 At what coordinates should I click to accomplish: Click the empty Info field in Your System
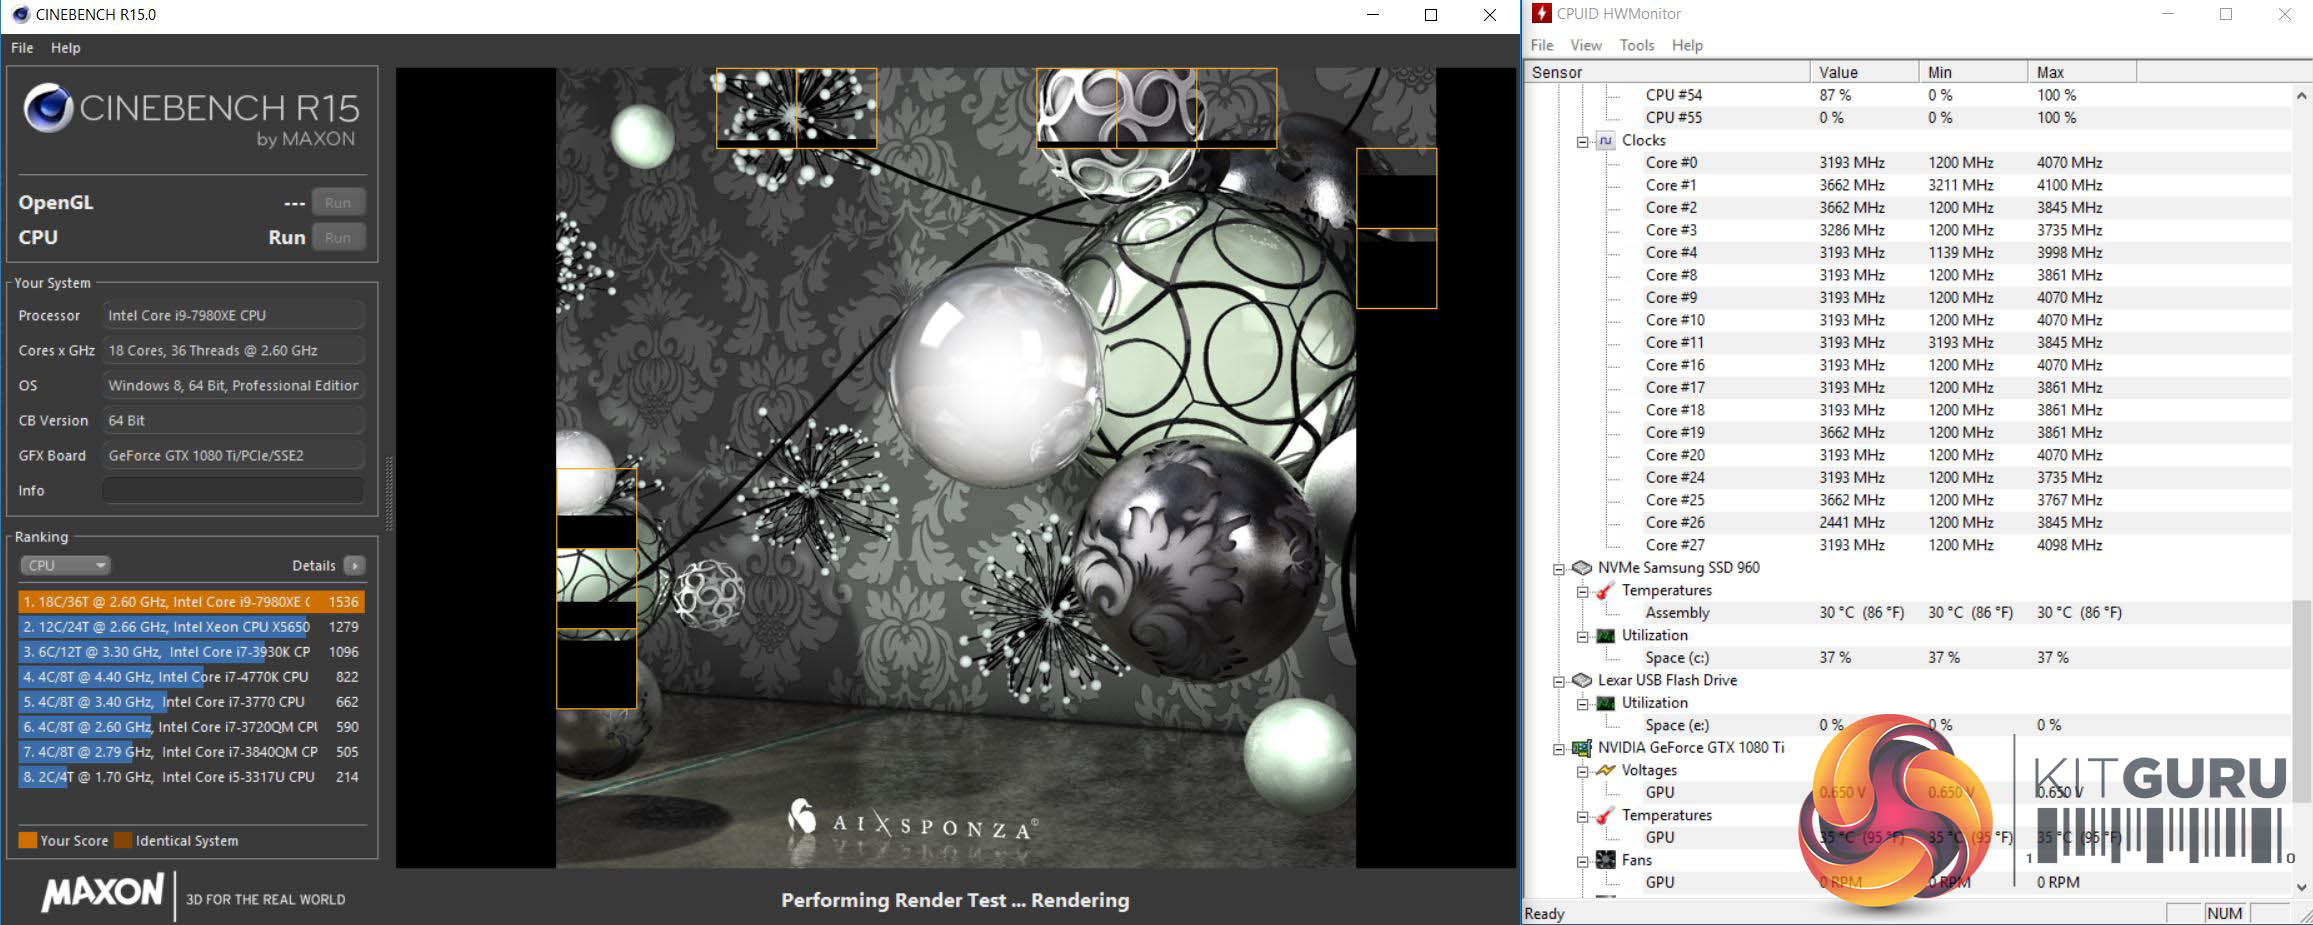[234, 491]
